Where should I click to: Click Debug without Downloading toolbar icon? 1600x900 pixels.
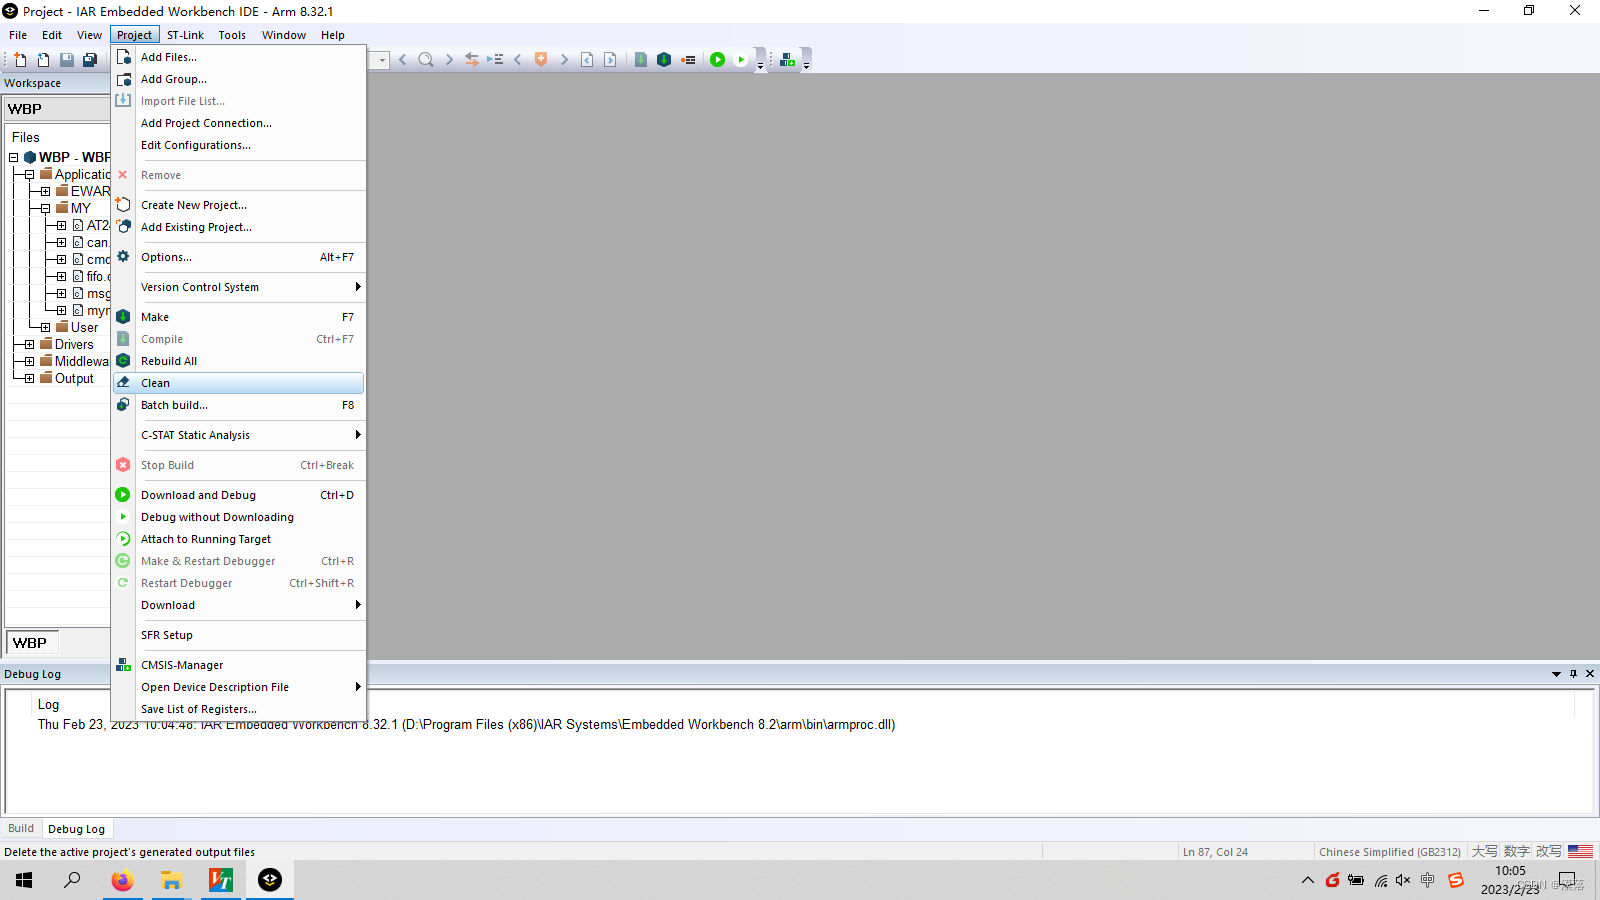click(741, 60)
